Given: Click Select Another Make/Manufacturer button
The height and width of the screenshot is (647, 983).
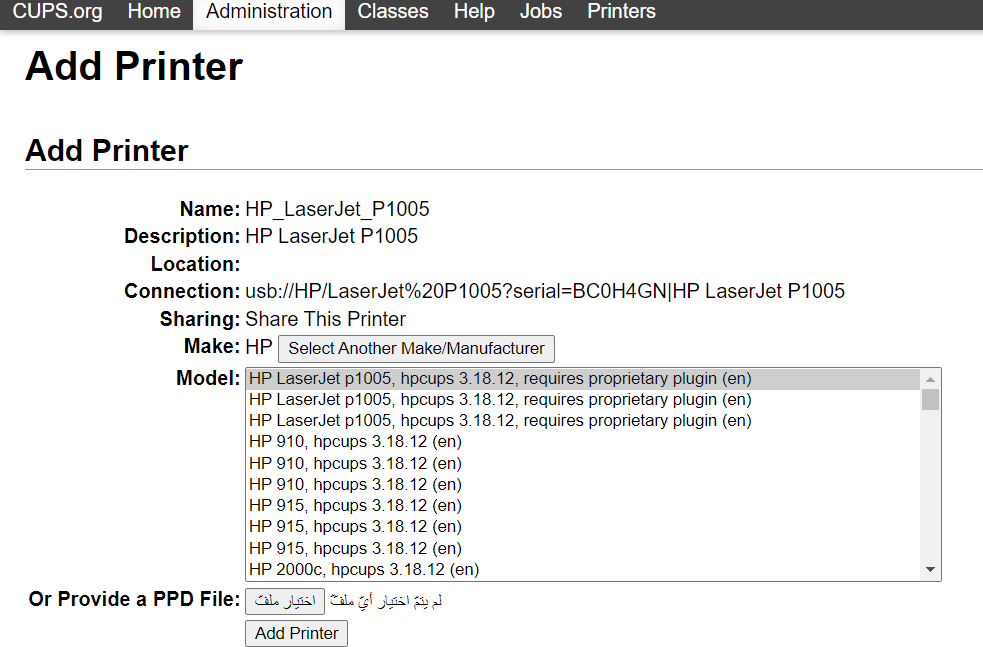Looking at the screenshot, I should pyautogui.click(x=416, y=349).
